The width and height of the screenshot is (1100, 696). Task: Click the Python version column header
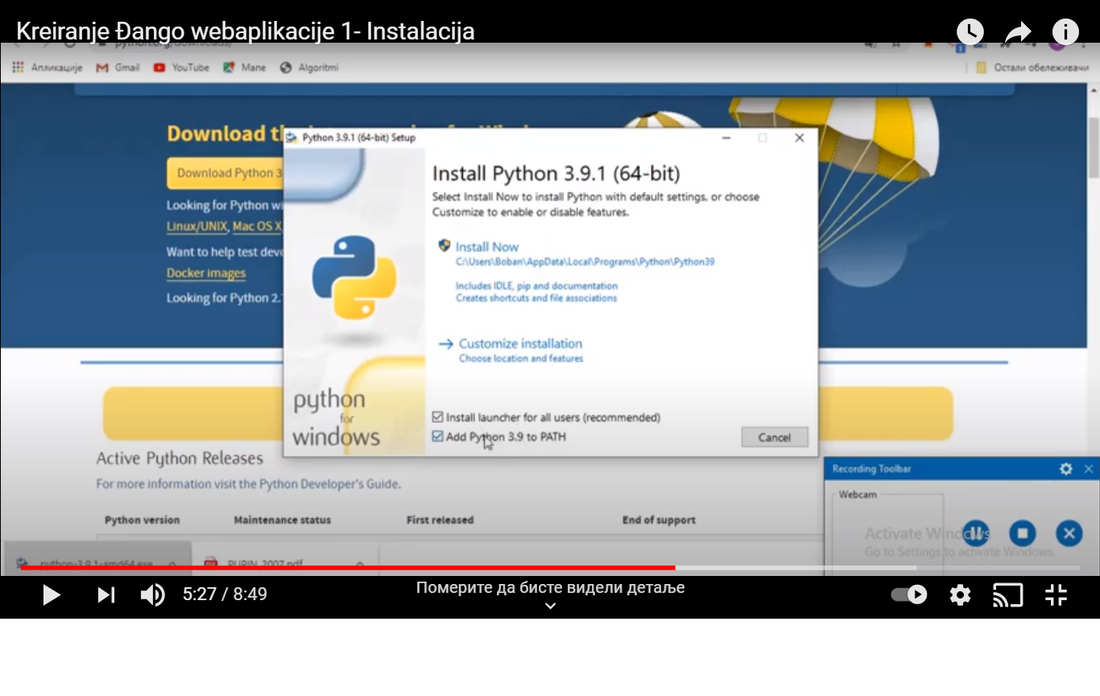click(x=142, y=520)
